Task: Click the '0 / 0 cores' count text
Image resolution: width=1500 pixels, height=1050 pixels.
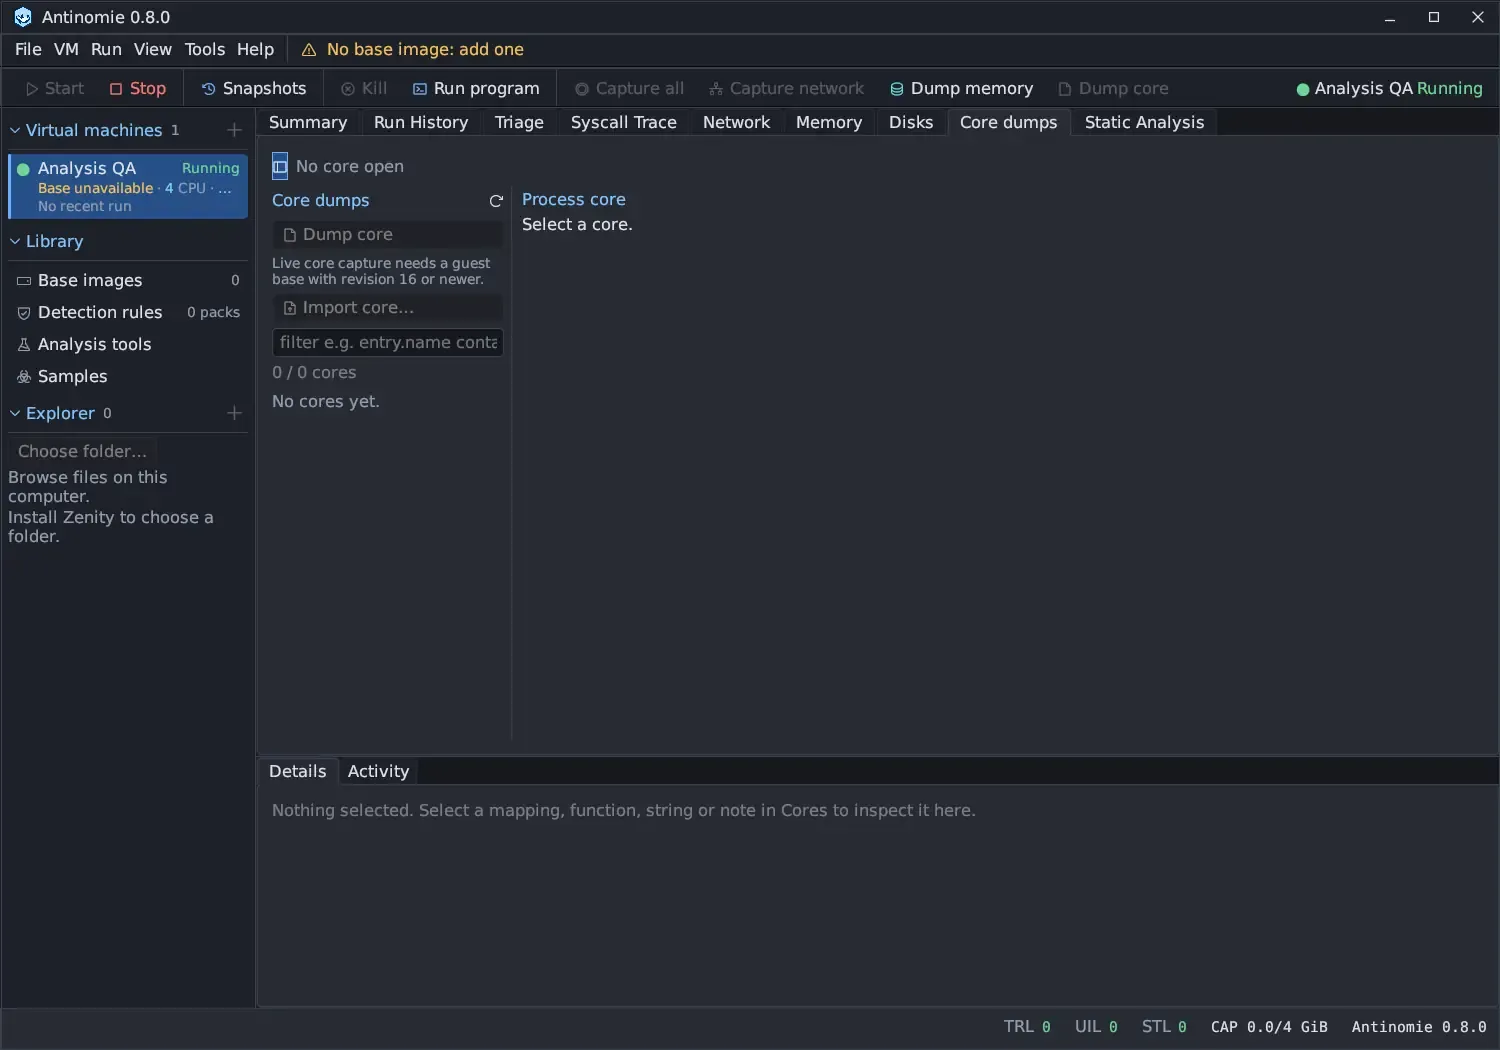Action: 314,372
